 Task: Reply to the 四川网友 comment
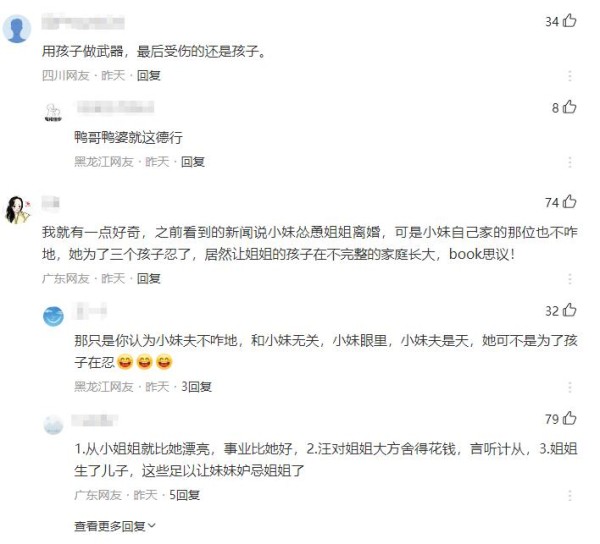[148, 75]
